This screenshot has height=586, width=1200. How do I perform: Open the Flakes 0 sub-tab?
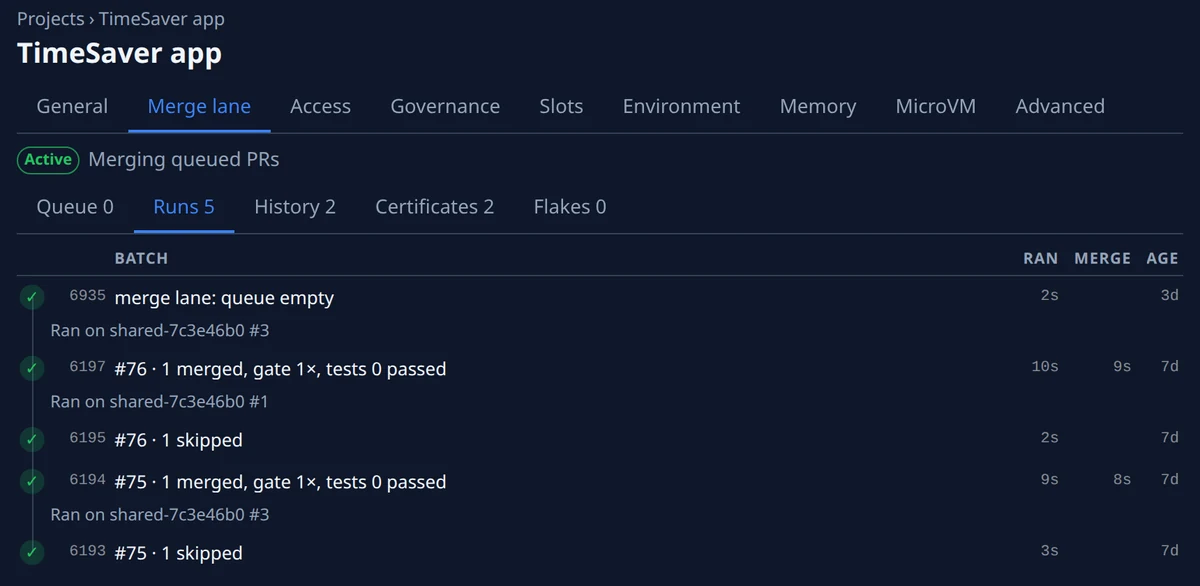click(x=570, y=207)
